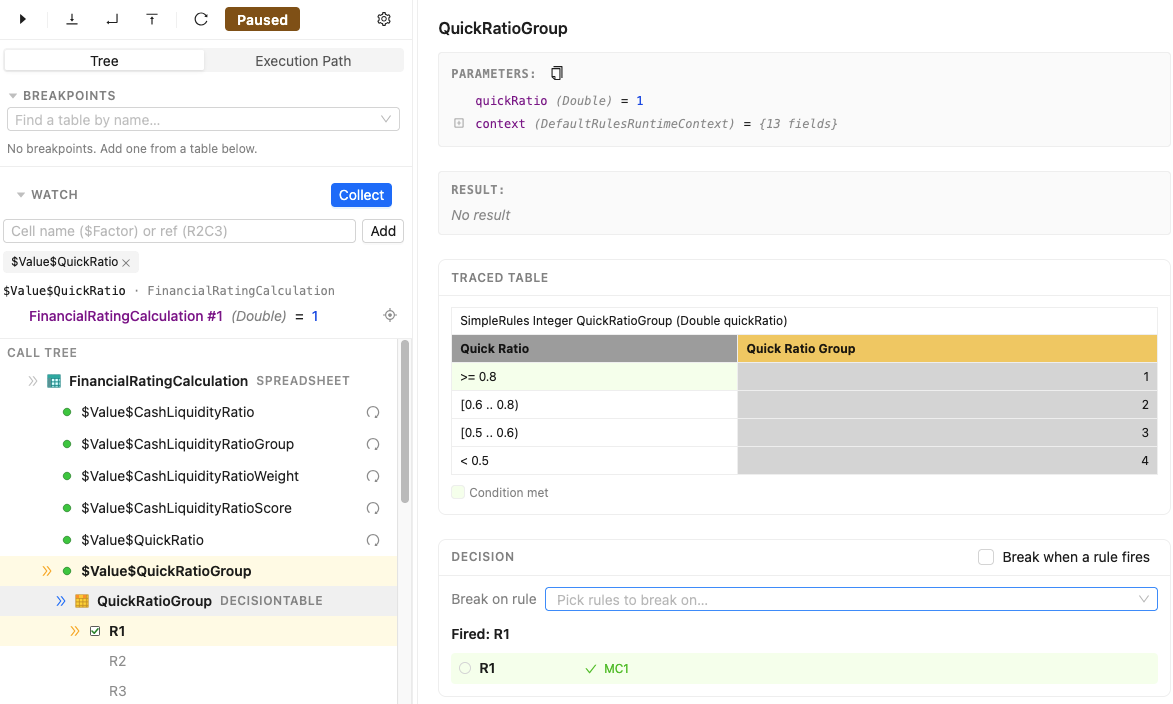Click the Paused status badge

[262, 19]
